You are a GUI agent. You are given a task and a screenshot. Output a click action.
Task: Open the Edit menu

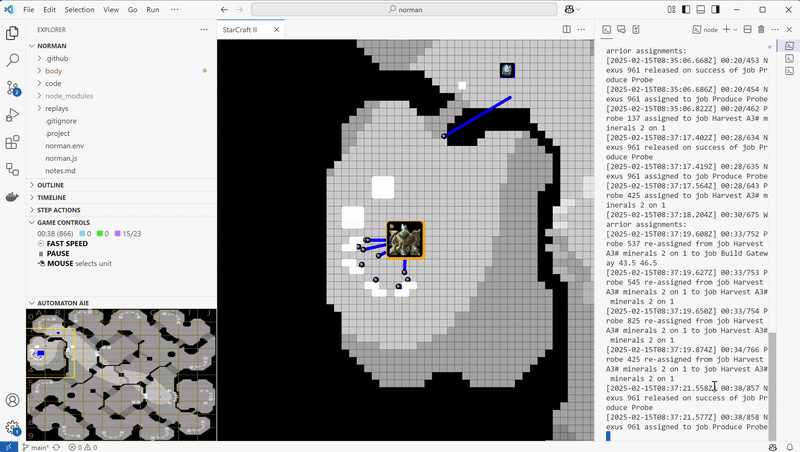tap(49, 9)
